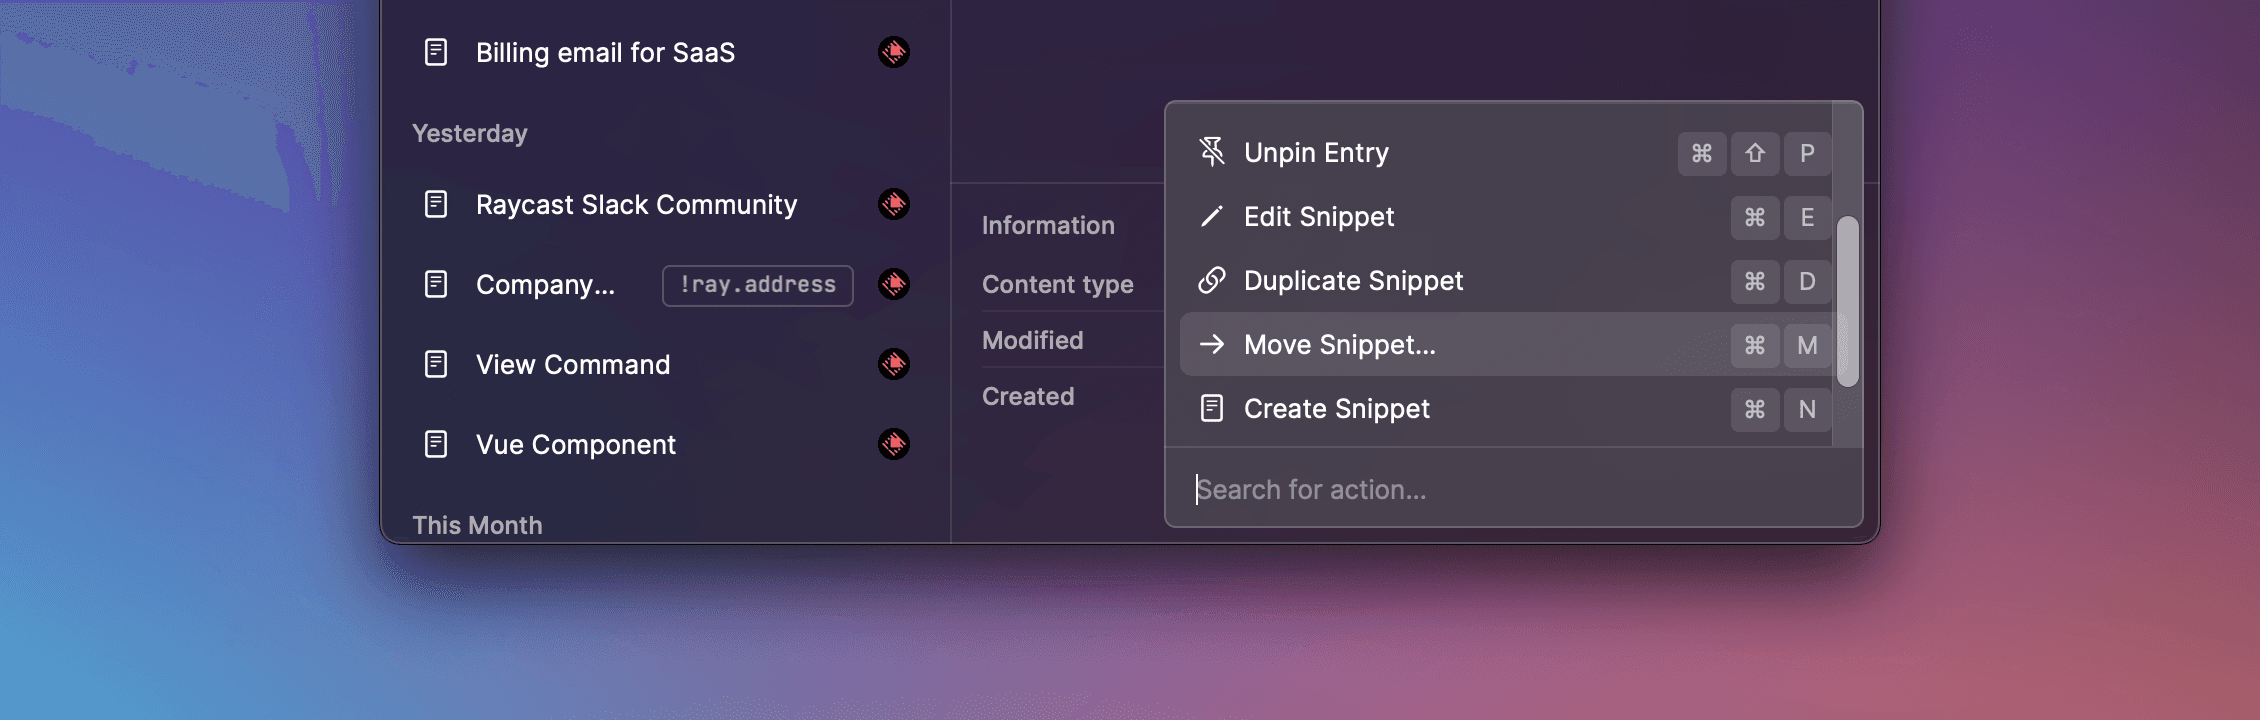
Task: Click the Created label
Action: coord(1028,396)
